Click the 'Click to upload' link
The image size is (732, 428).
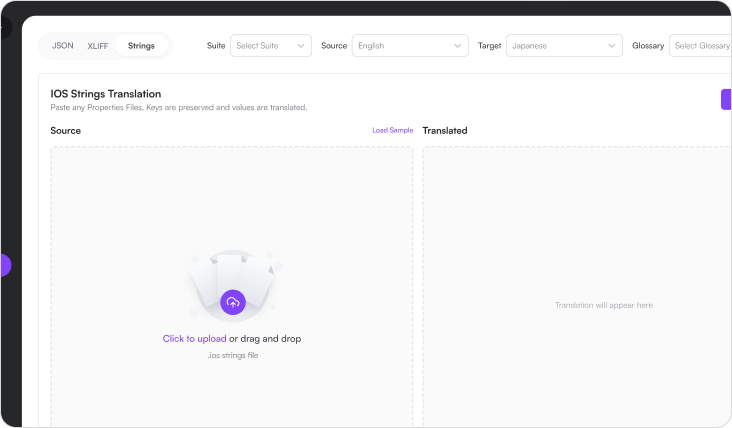point(194,339)
